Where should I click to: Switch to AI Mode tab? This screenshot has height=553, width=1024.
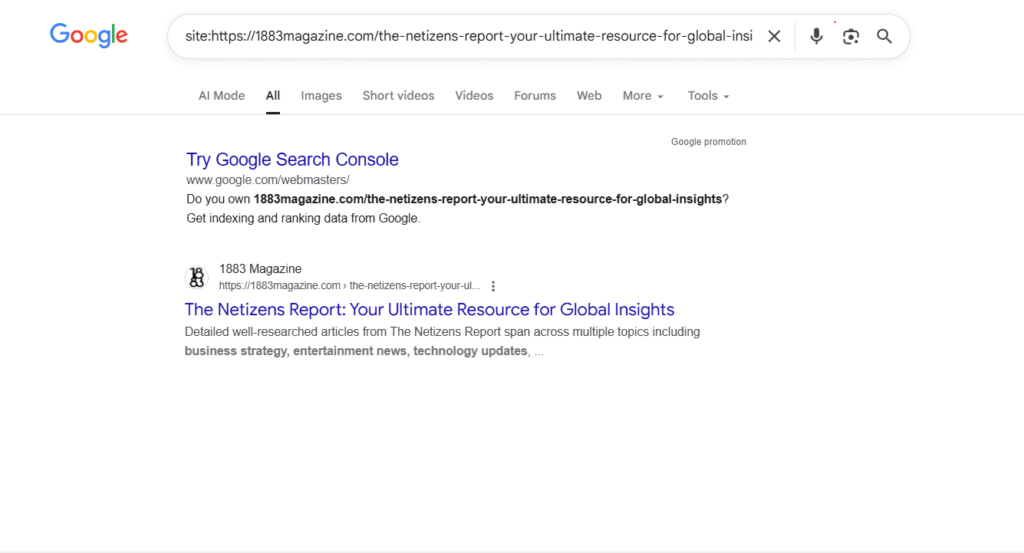(221, 96)
